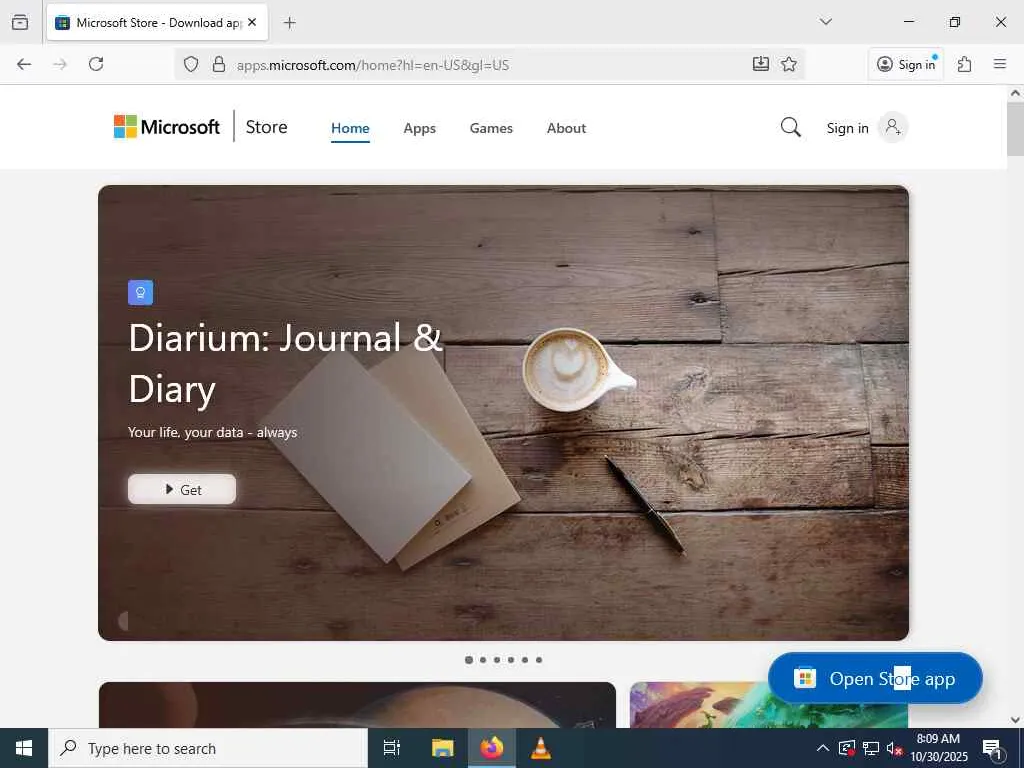Bookmark this page with the star icon

(x=789, y=64)
